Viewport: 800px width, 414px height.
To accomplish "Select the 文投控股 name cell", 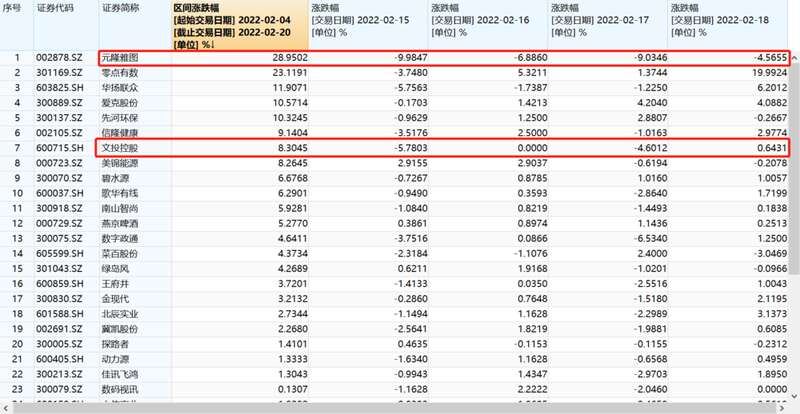I will 120,148.
